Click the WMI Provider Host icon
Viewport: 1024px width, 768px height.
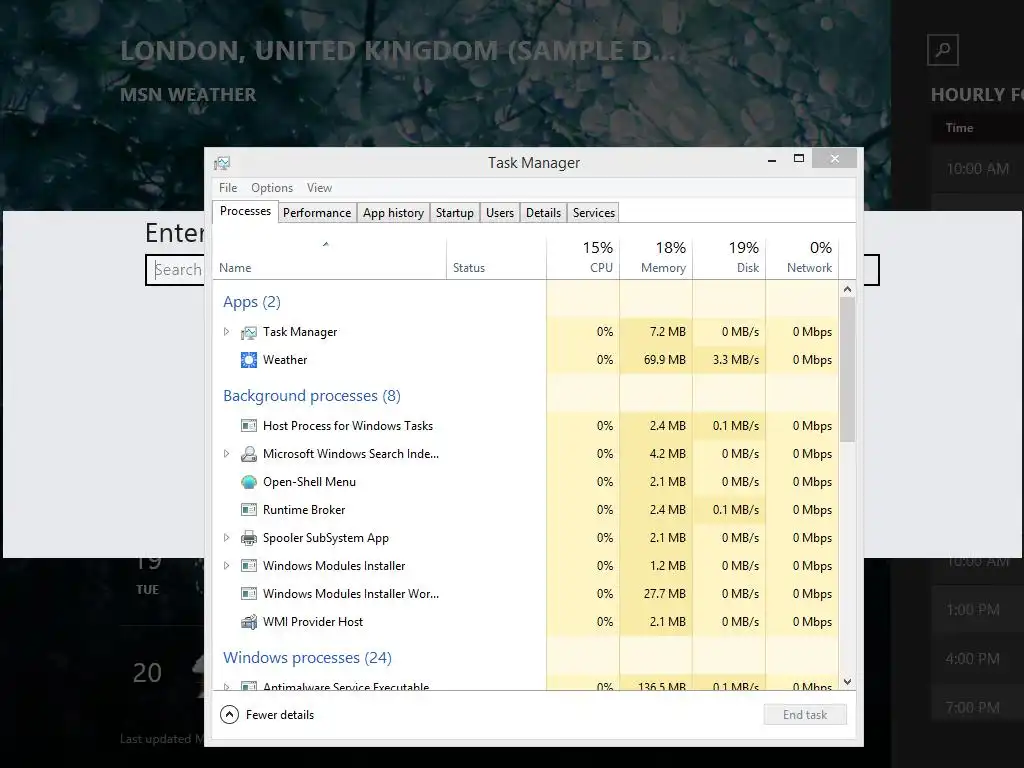coord(249,622)
